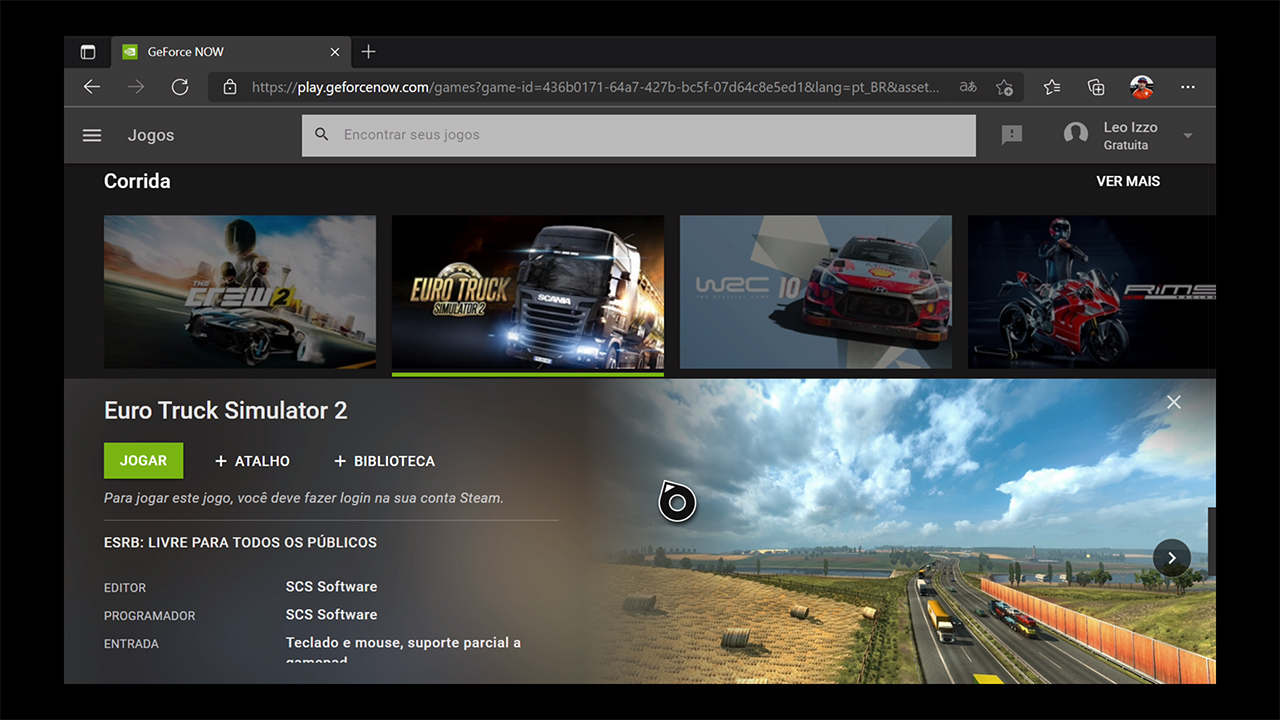
Task: Click the Steam login notice text
Action: (x=304, y=497)
